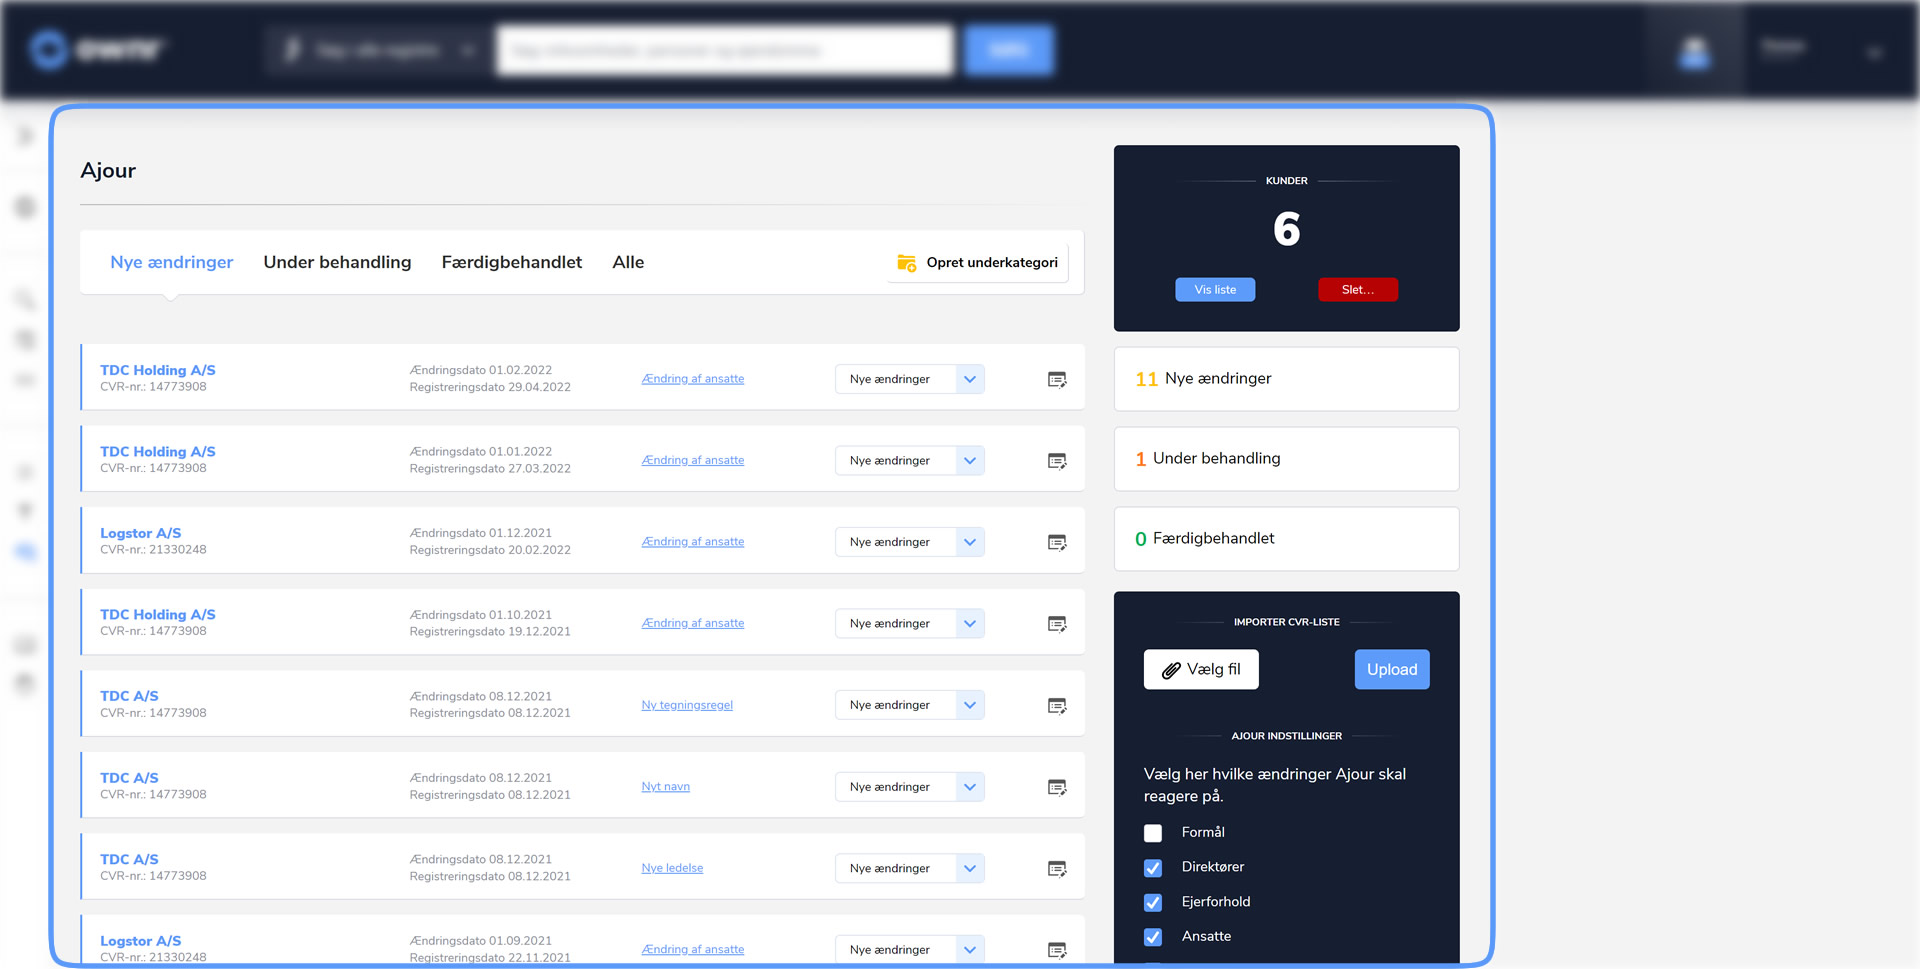Open note icon in Ny tegningsregel row

click(x=1057, y=706)
